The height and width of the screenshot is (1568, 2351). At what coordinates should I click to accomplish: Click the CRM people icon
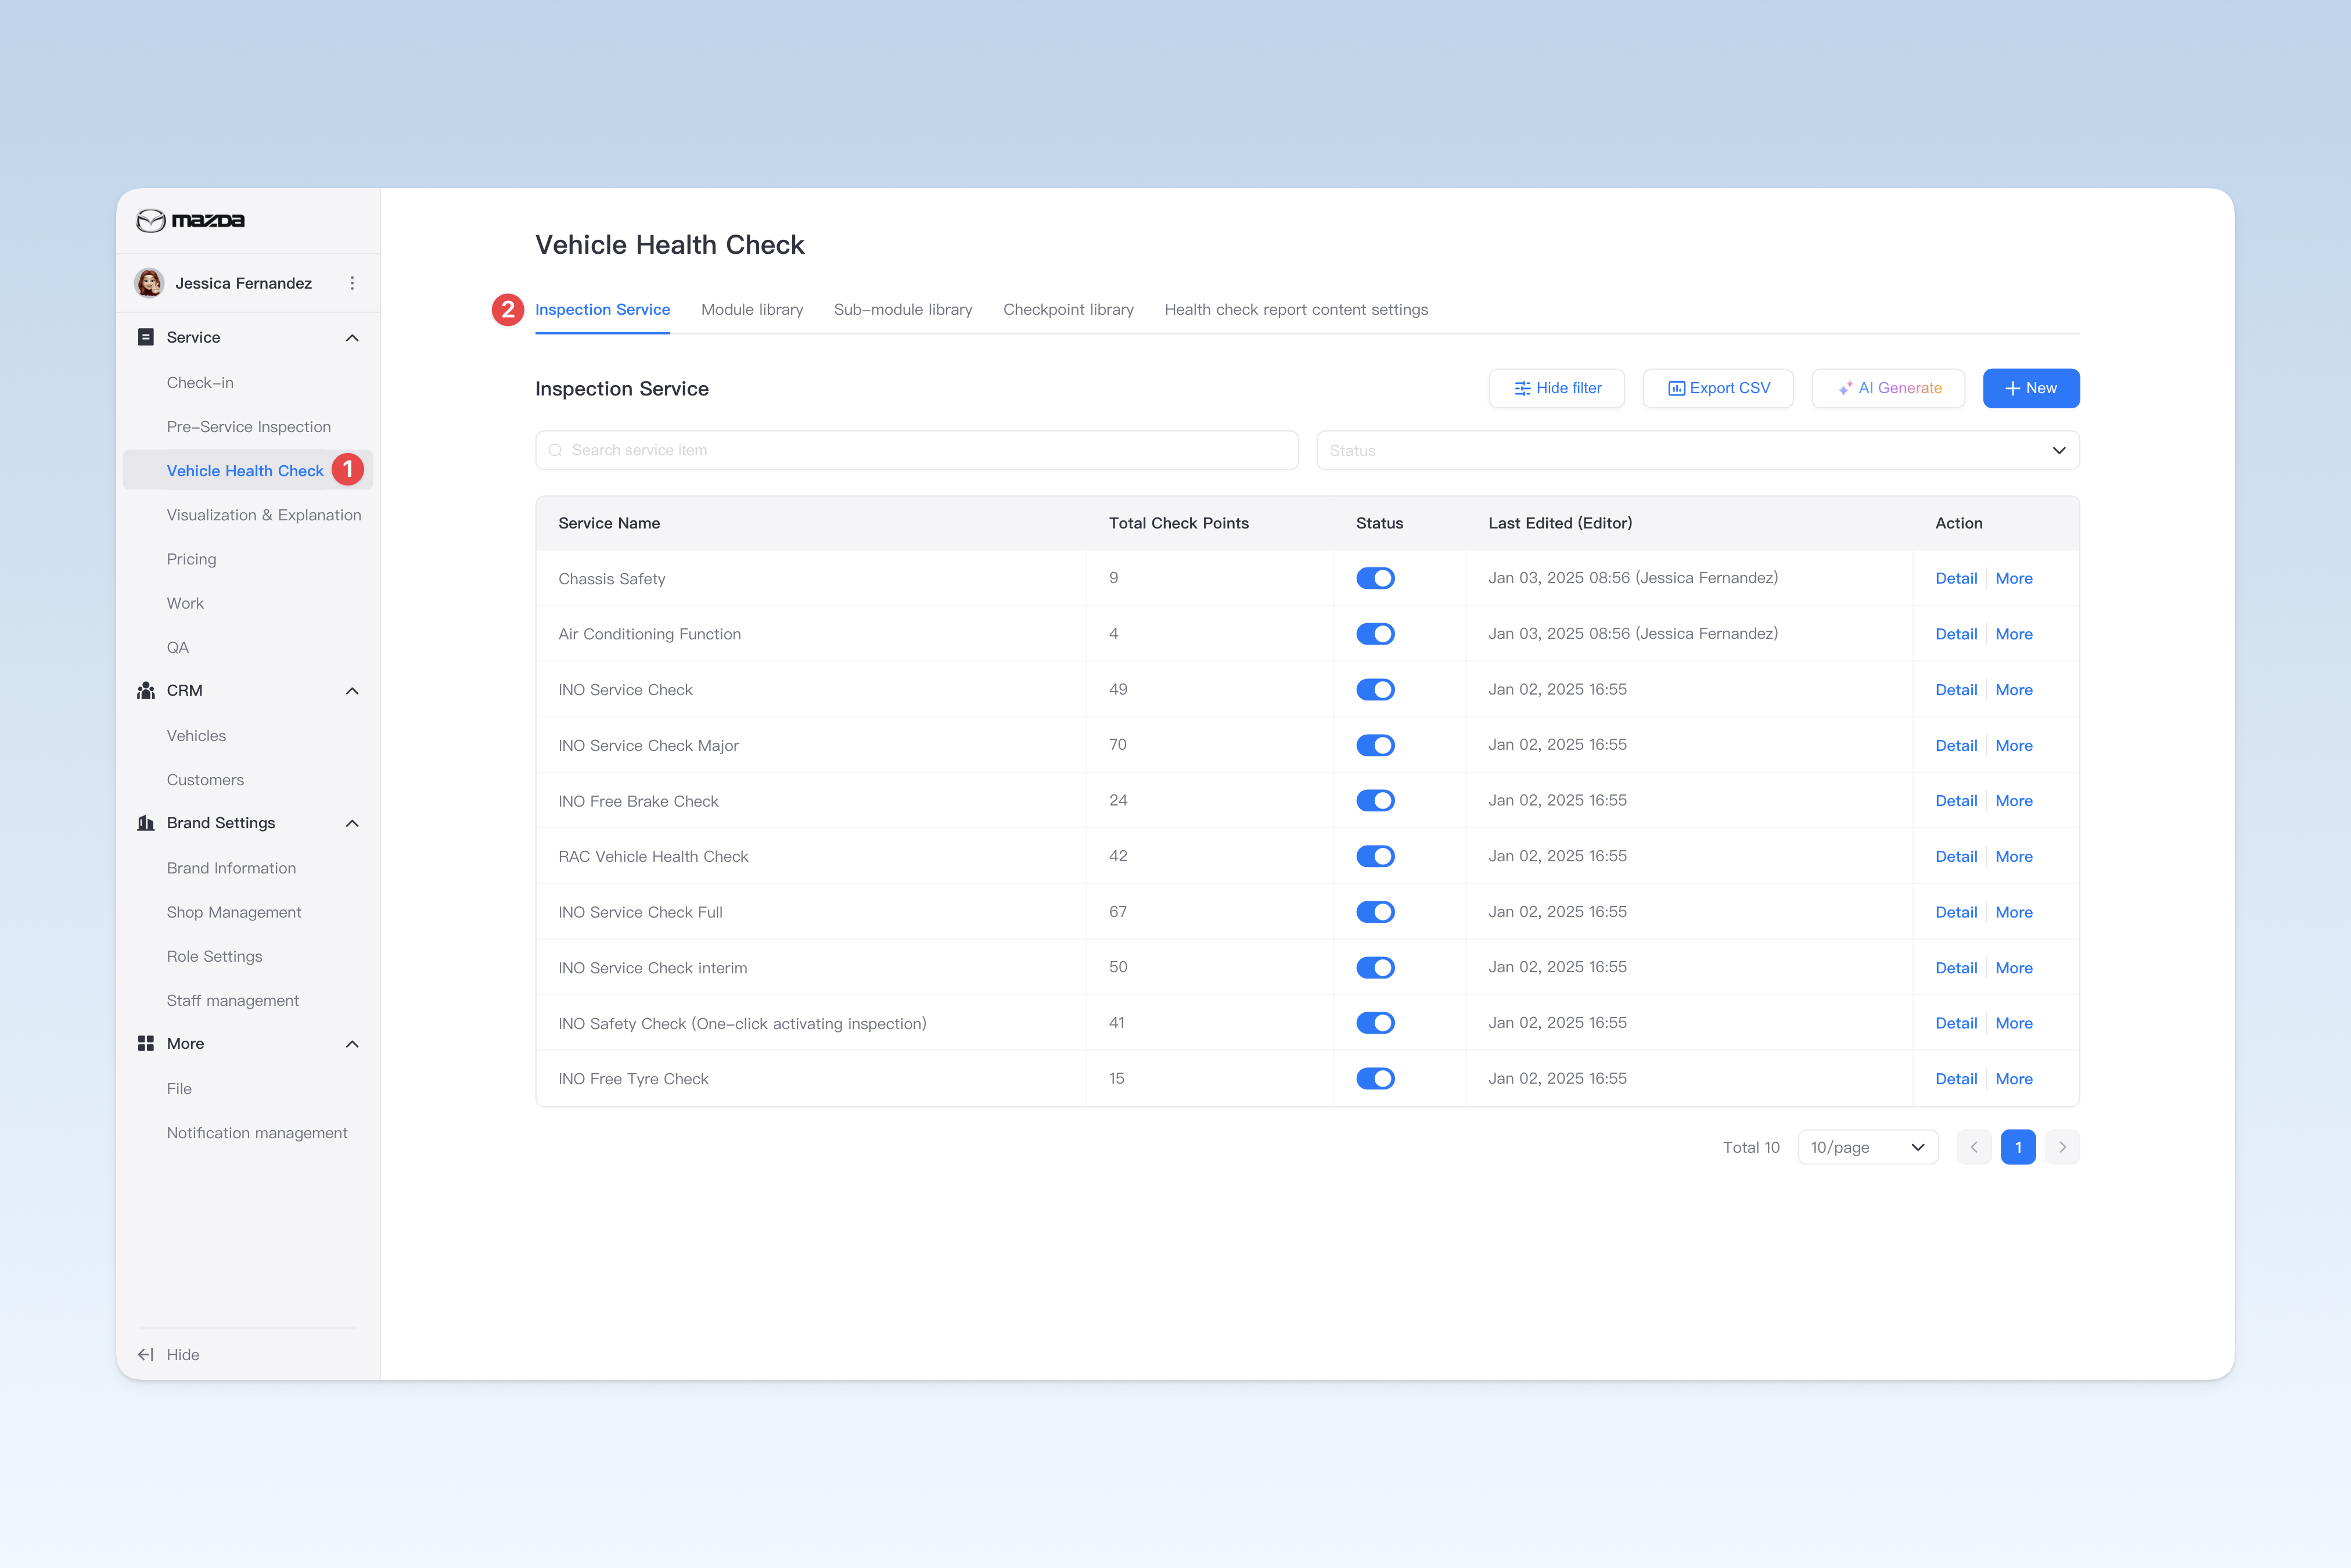pos(146,690)
